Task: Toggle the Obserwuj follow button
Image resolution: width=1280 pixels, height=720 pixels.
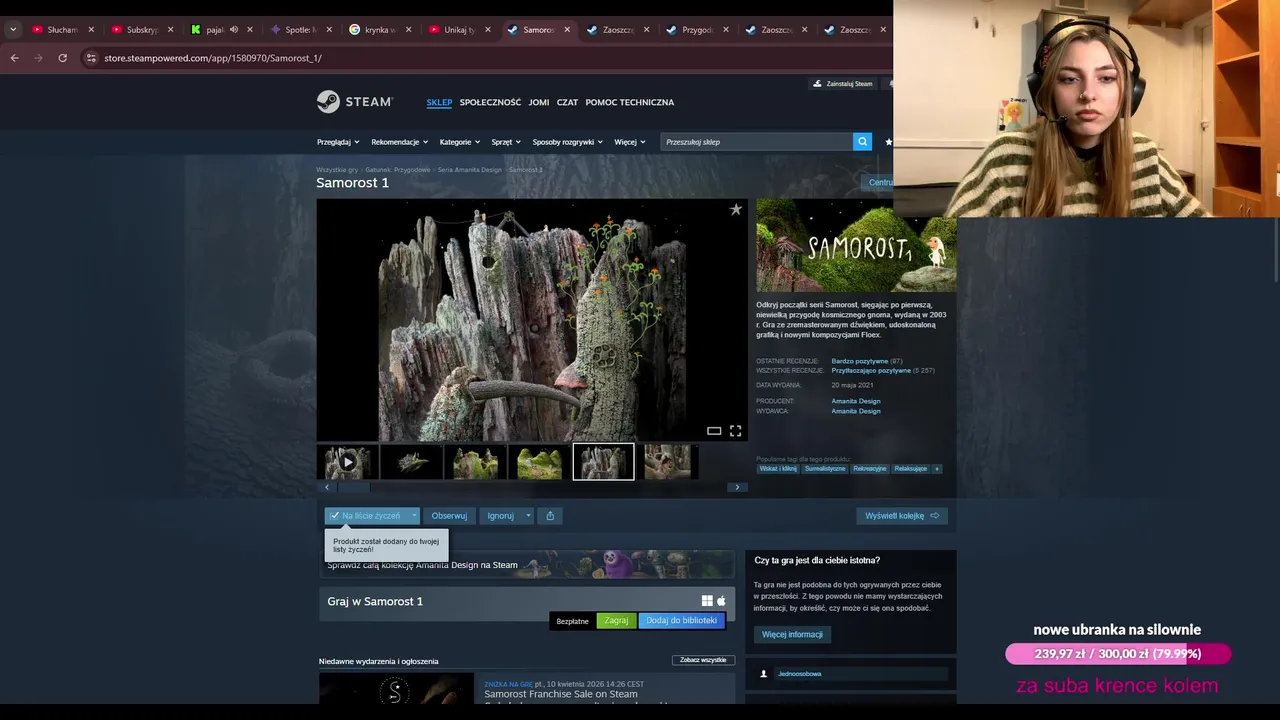Action: pyautogui.click(x=449, y=516)
